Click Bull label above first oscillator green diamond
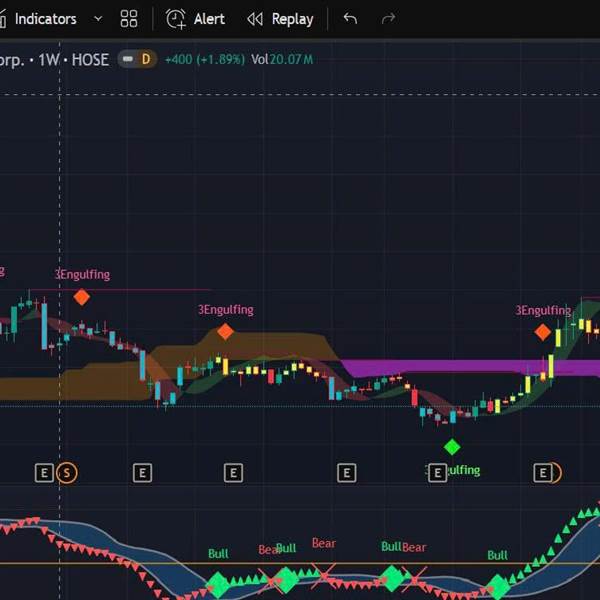600x600 pixels. [x=218, y=554]
